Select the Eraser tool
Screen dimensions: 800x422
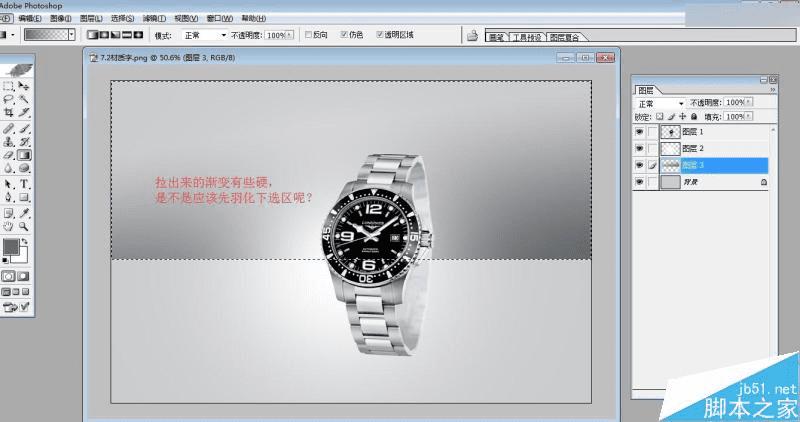pyautogui.click(x=8, y=155)
